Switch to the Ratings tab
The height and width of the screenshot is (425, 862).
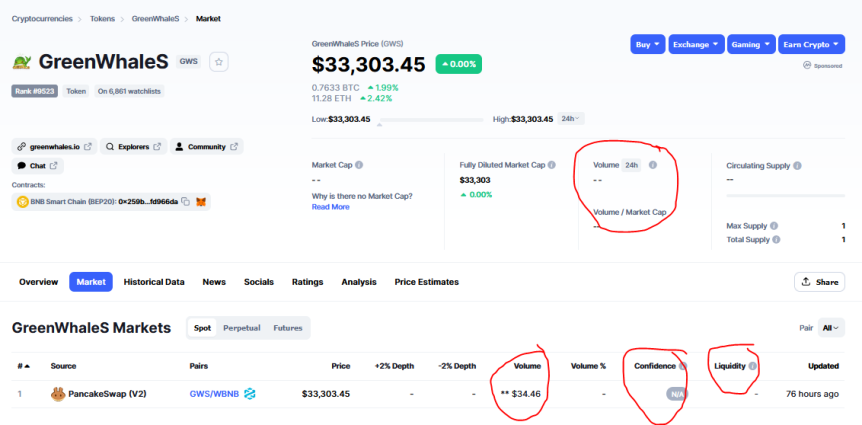(307, 282)
